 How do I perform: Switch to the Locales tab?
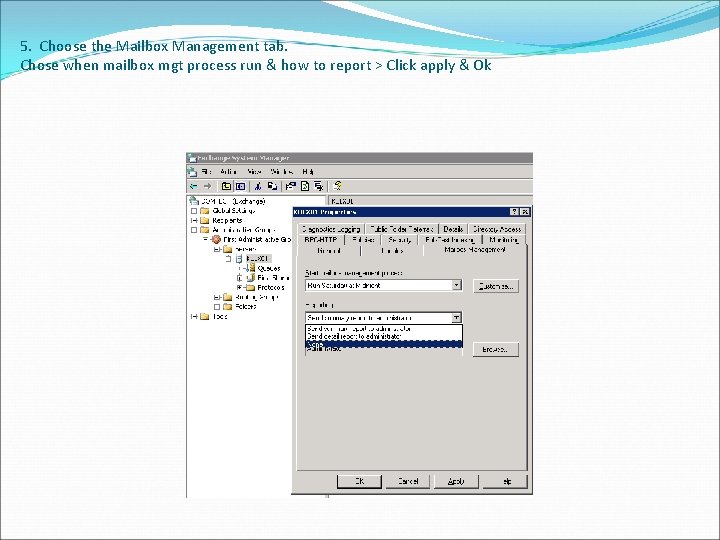pos(392,251)
